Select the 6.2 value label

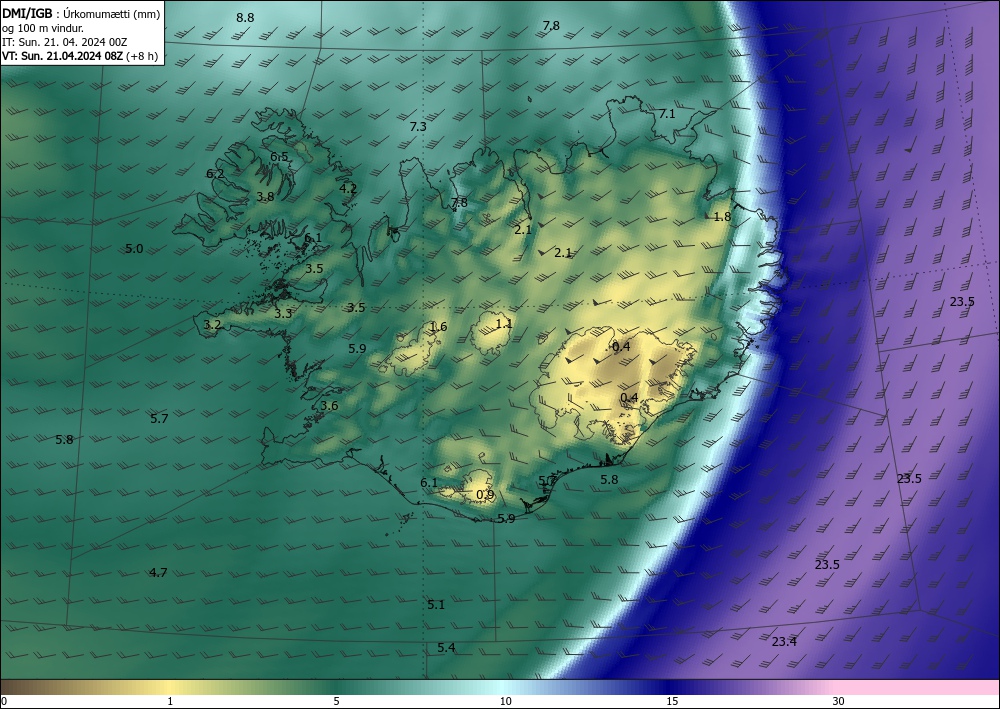[x=215, y=173]
